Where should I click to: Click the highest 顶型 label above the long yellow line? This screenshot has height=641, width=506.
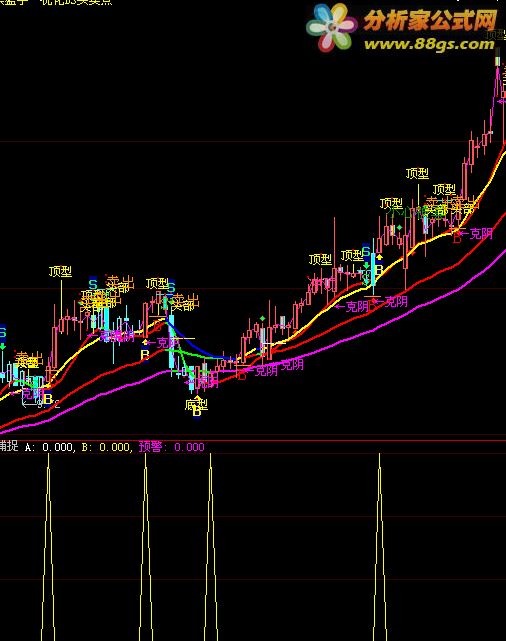(417, 174)
